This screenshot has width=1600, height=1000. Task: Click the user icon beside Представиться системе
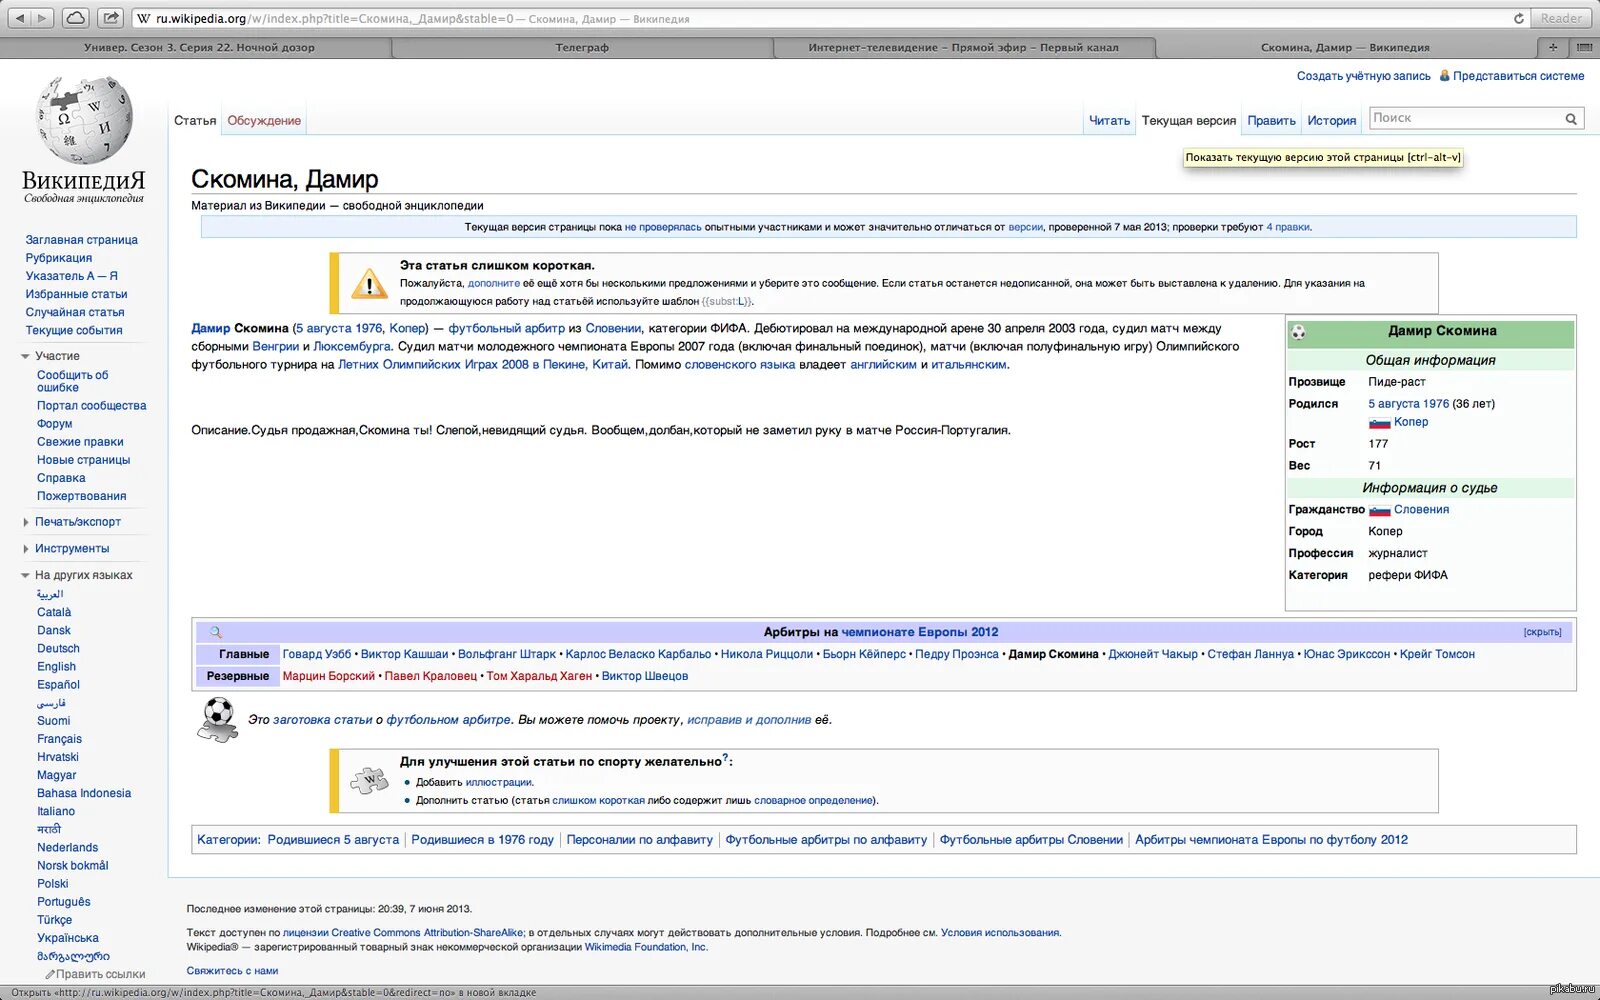click(x=1444, y=75)
